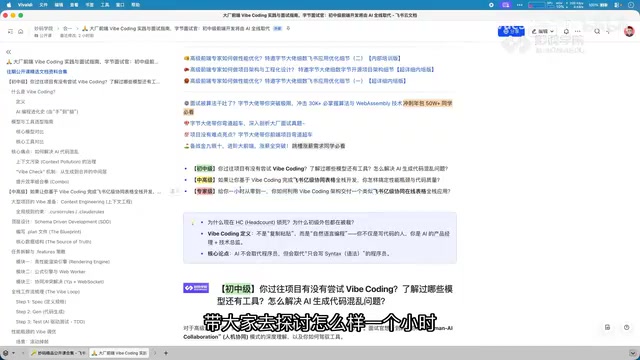
Task: Go to 核心模型对比 outline item
Action: (29, 131)
